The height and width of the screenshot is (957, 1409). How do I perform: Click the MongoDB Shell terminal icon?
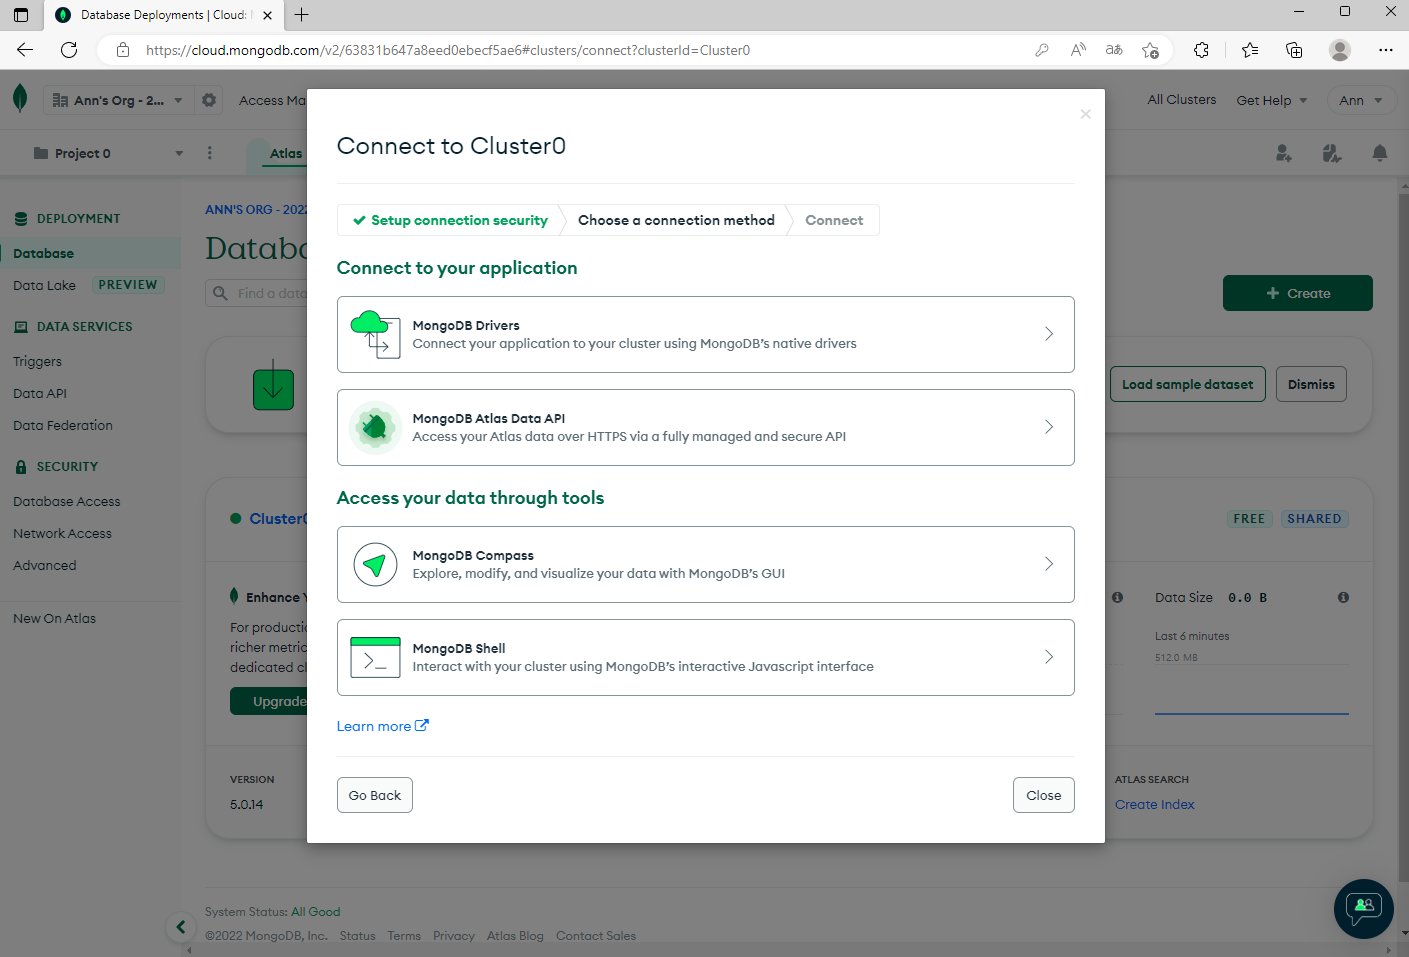tap(375, 657)
